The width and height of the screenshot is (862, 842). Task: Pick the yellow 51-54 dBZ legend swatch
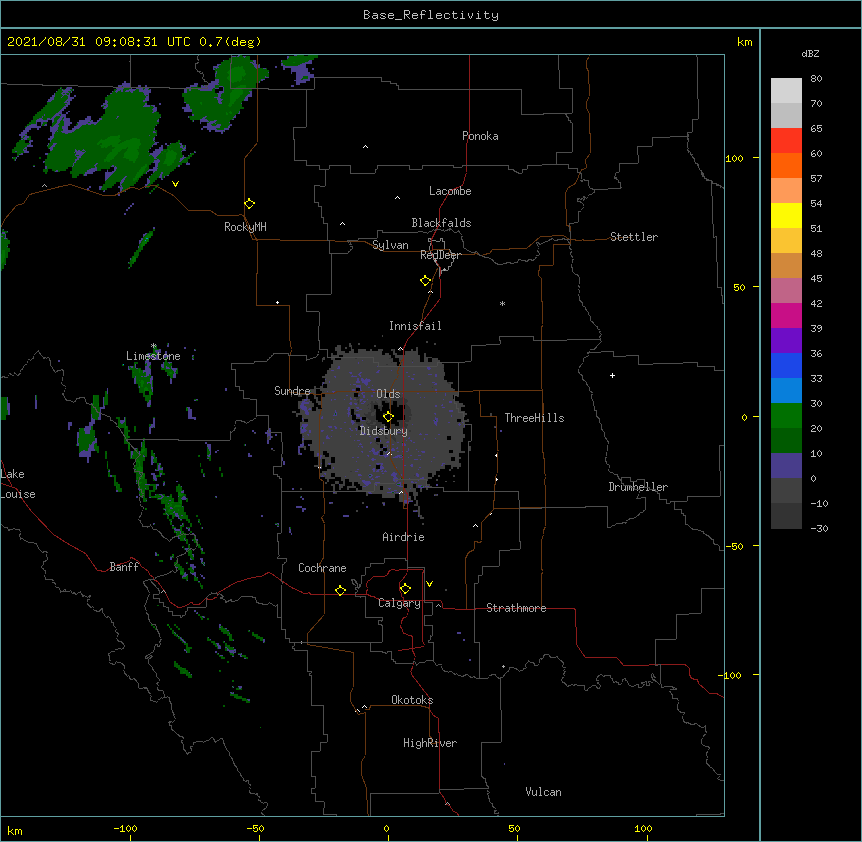(786, 215)
